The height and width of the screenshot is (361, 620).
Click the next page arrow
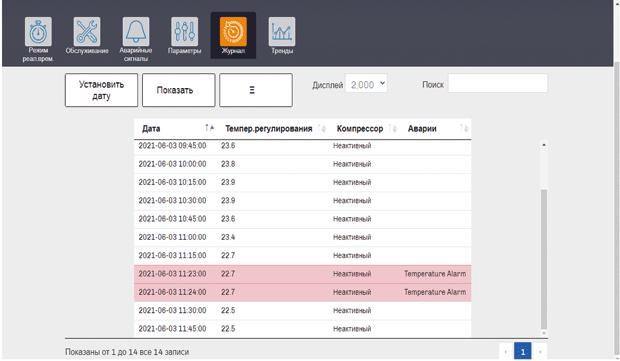540,351
